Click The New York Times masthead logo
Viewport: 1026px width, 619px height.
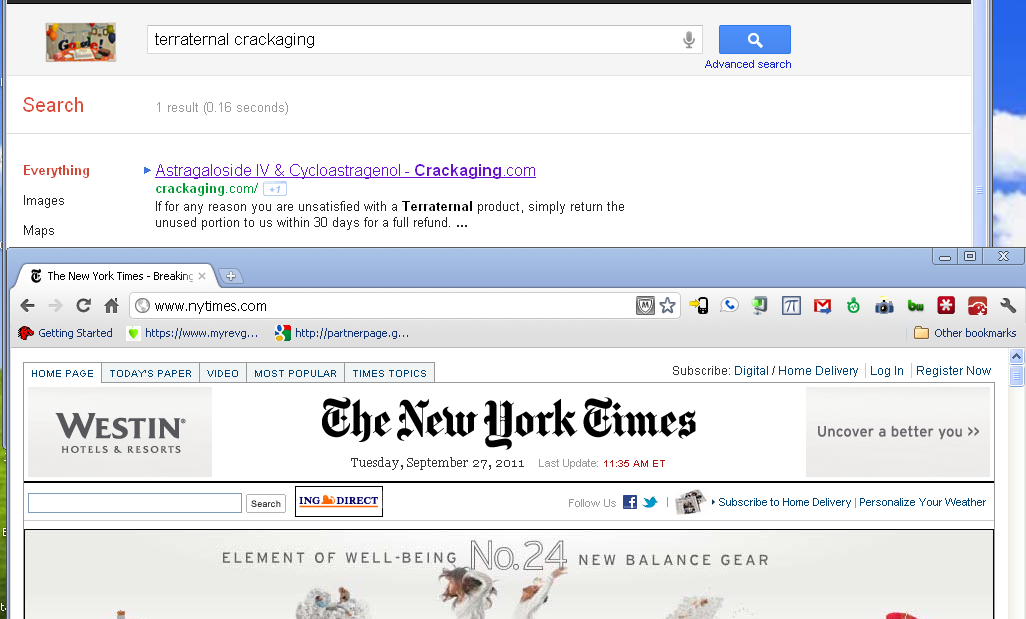pos(508,421)
